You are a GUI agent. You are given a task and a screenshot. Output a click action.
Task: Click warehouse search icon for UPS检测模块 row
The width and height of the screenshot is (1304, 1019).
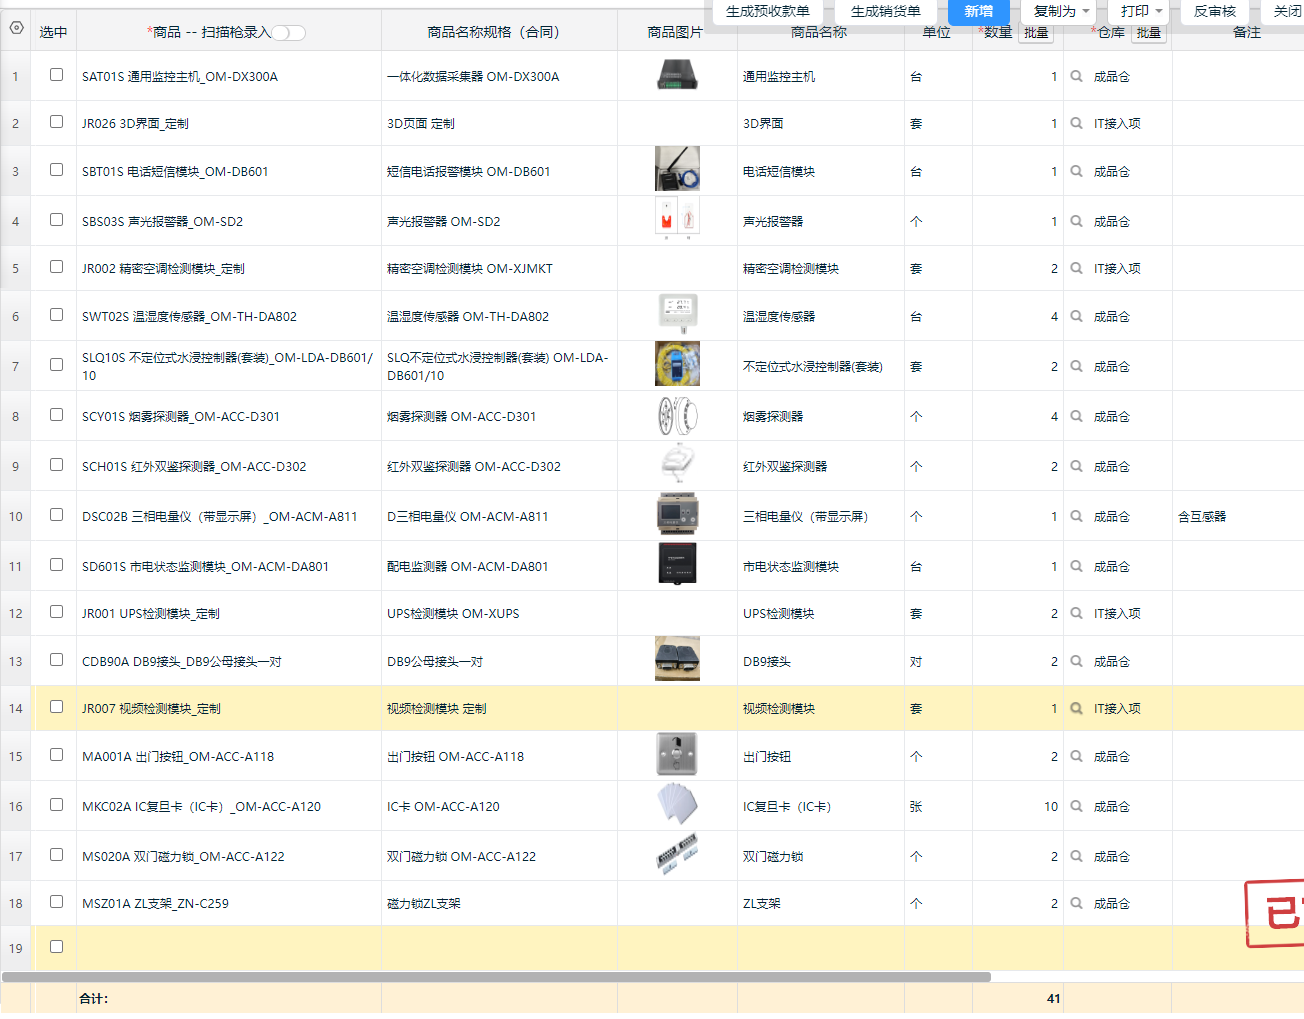click(x=1077, y=613)
